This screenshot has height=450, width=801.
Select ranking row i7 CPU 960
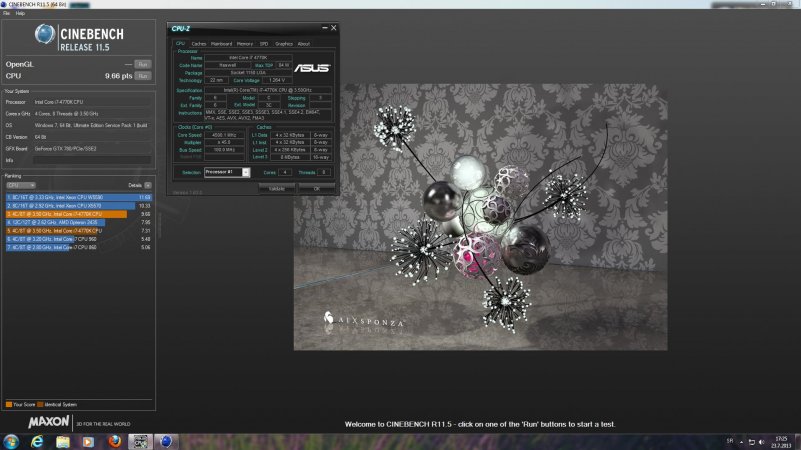click(x=79, y=239)
